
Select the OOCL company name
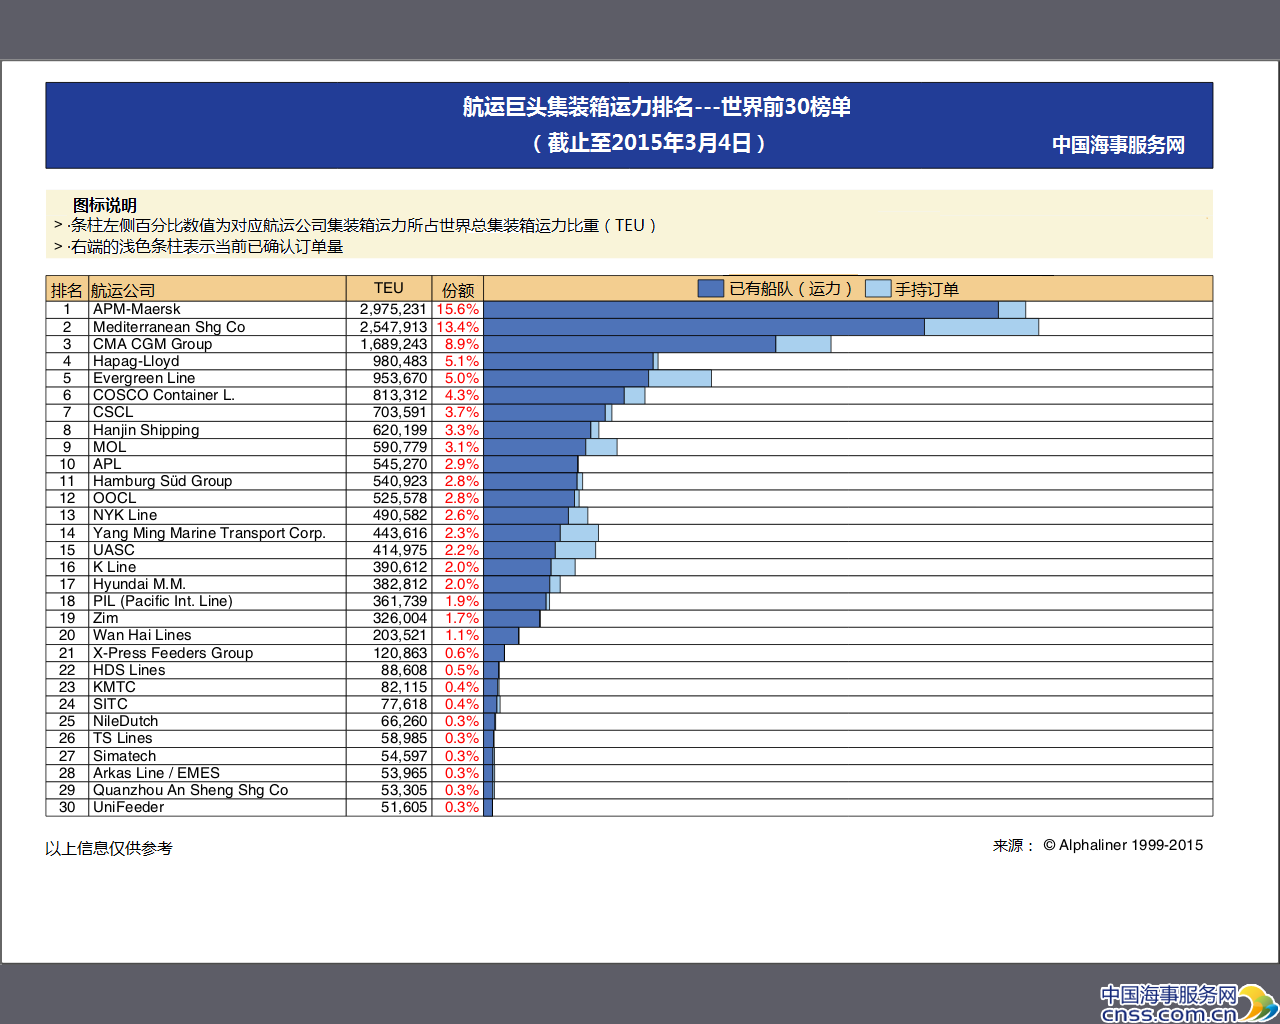coord(115,498)
